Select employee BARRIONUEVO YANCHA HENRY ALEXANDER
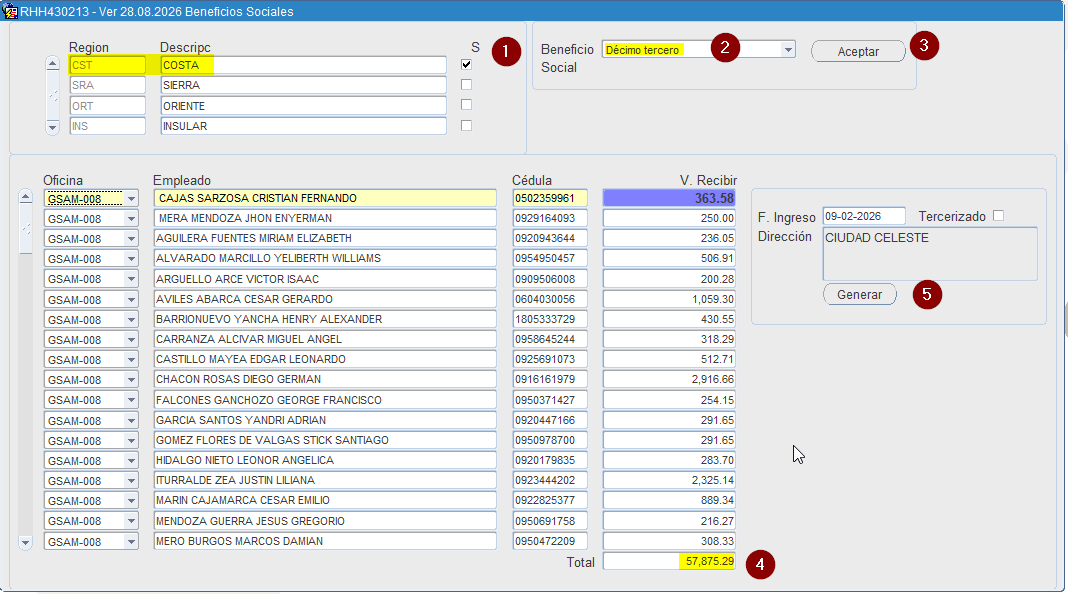This screenshot has height=594, width=1068. [325, 319]
